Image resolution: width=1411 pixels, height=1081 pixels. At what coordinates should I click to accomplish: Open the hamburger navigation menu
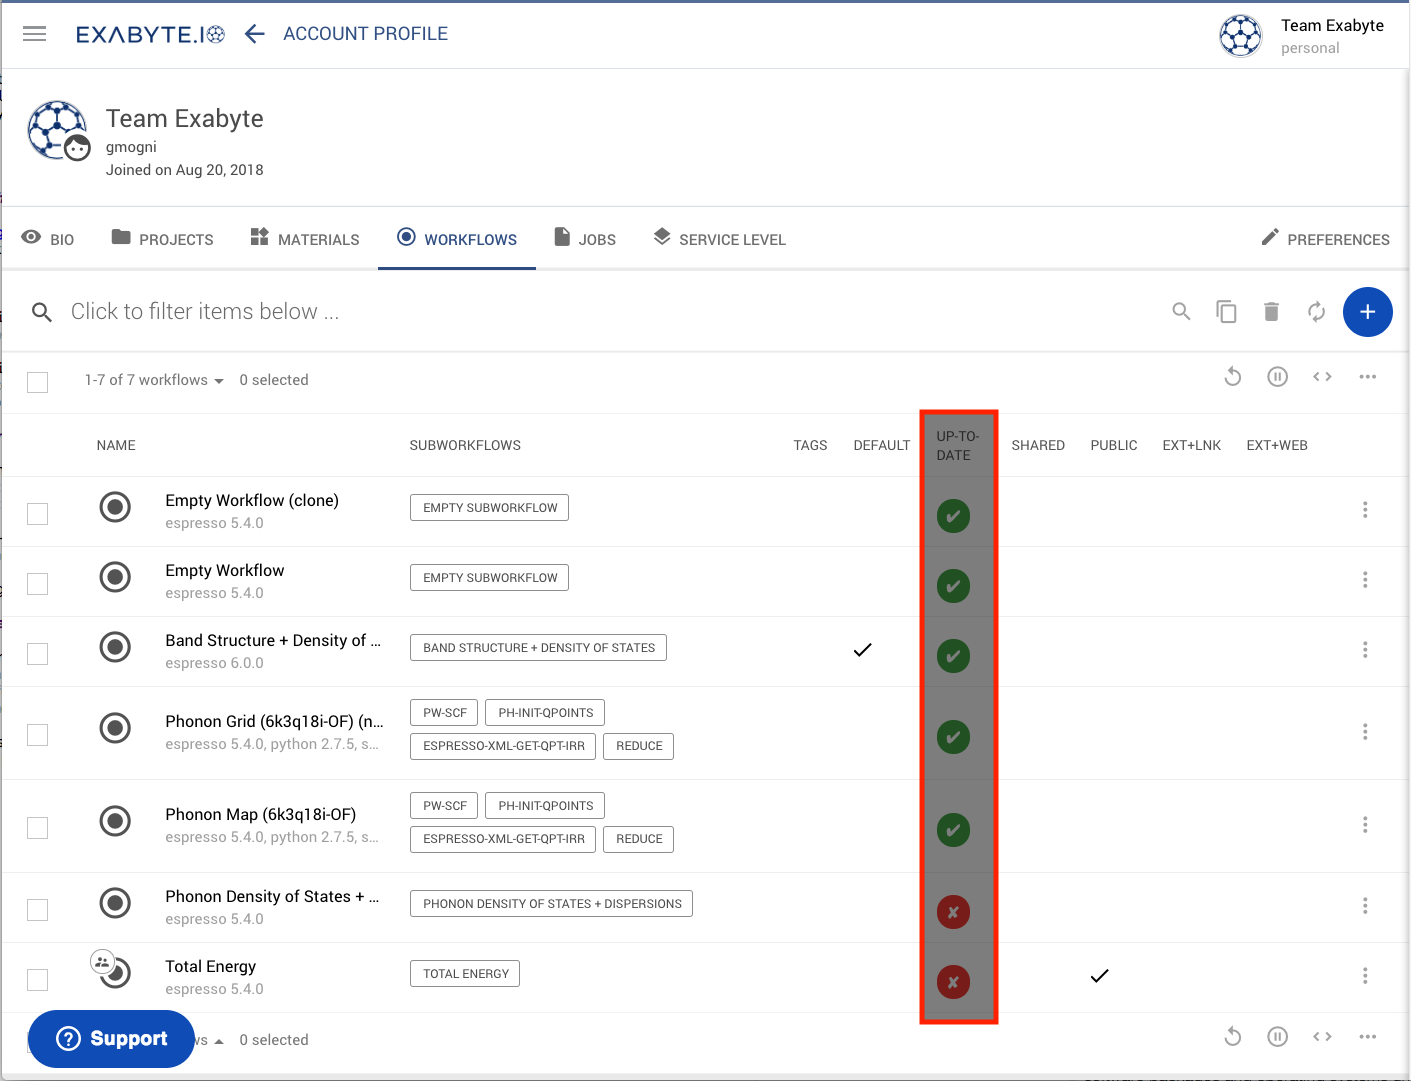[34, 33]
